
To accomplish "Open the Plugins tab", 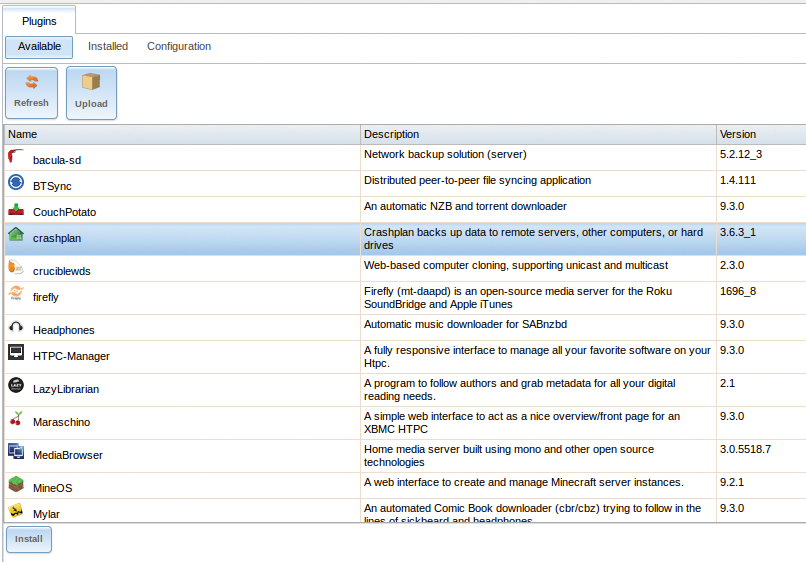I will click(39, 21).
